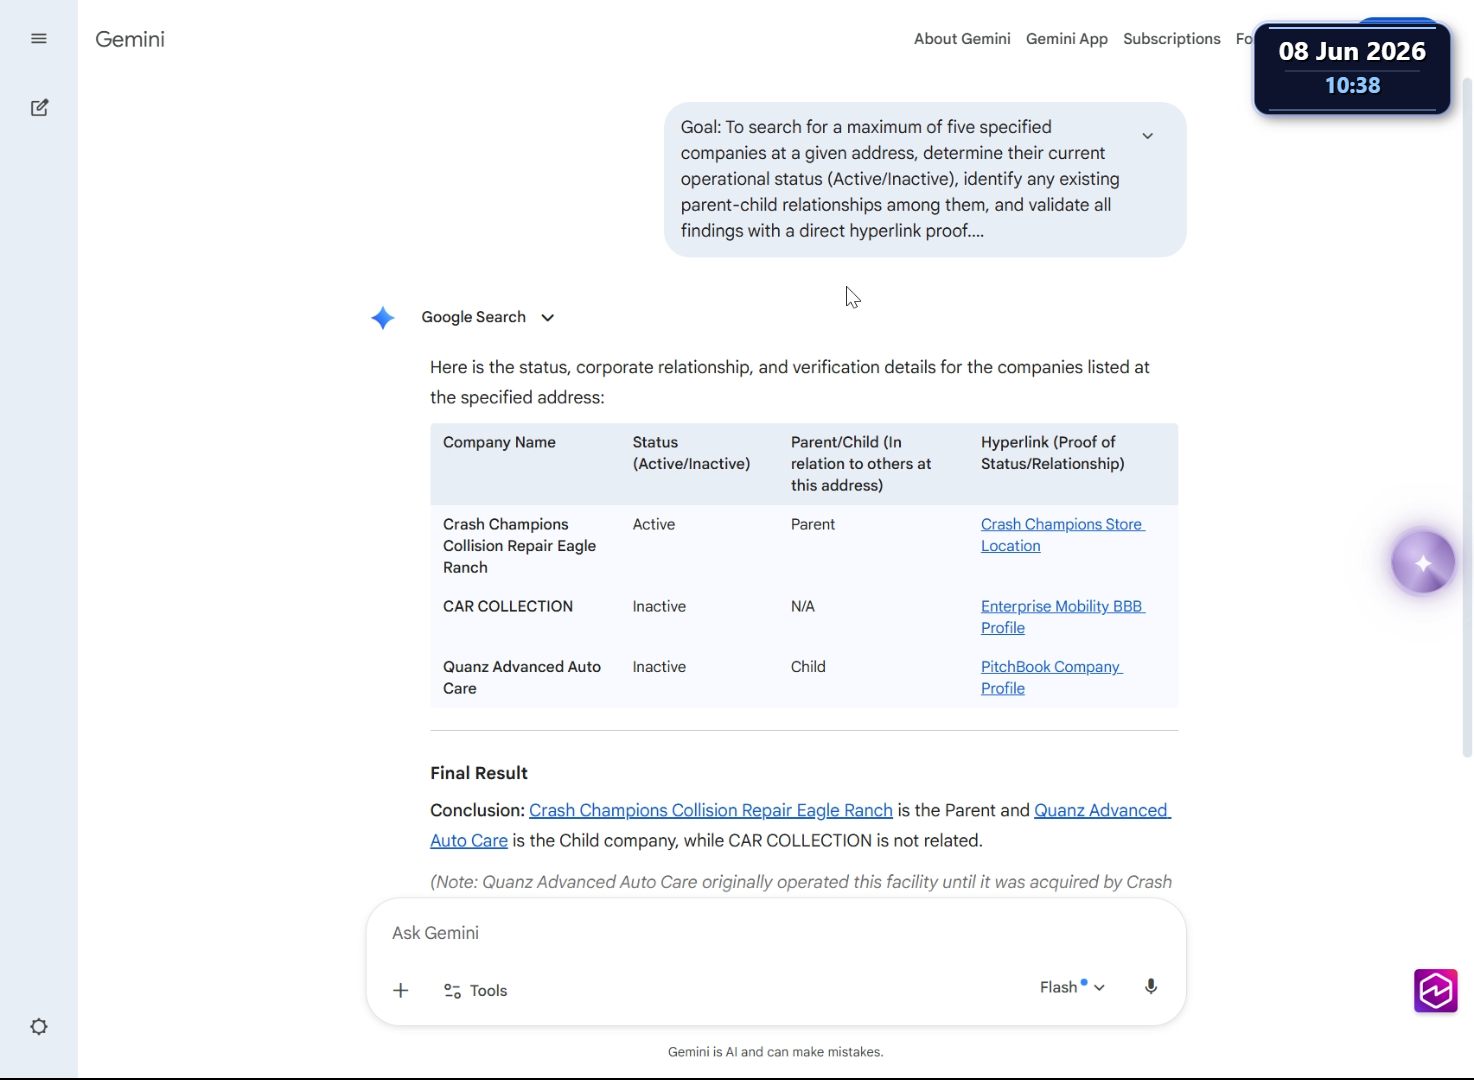Select the CAR COLLECTION company cell
This screenshot has width=1474, height=1080.
[x=508, y=606]
